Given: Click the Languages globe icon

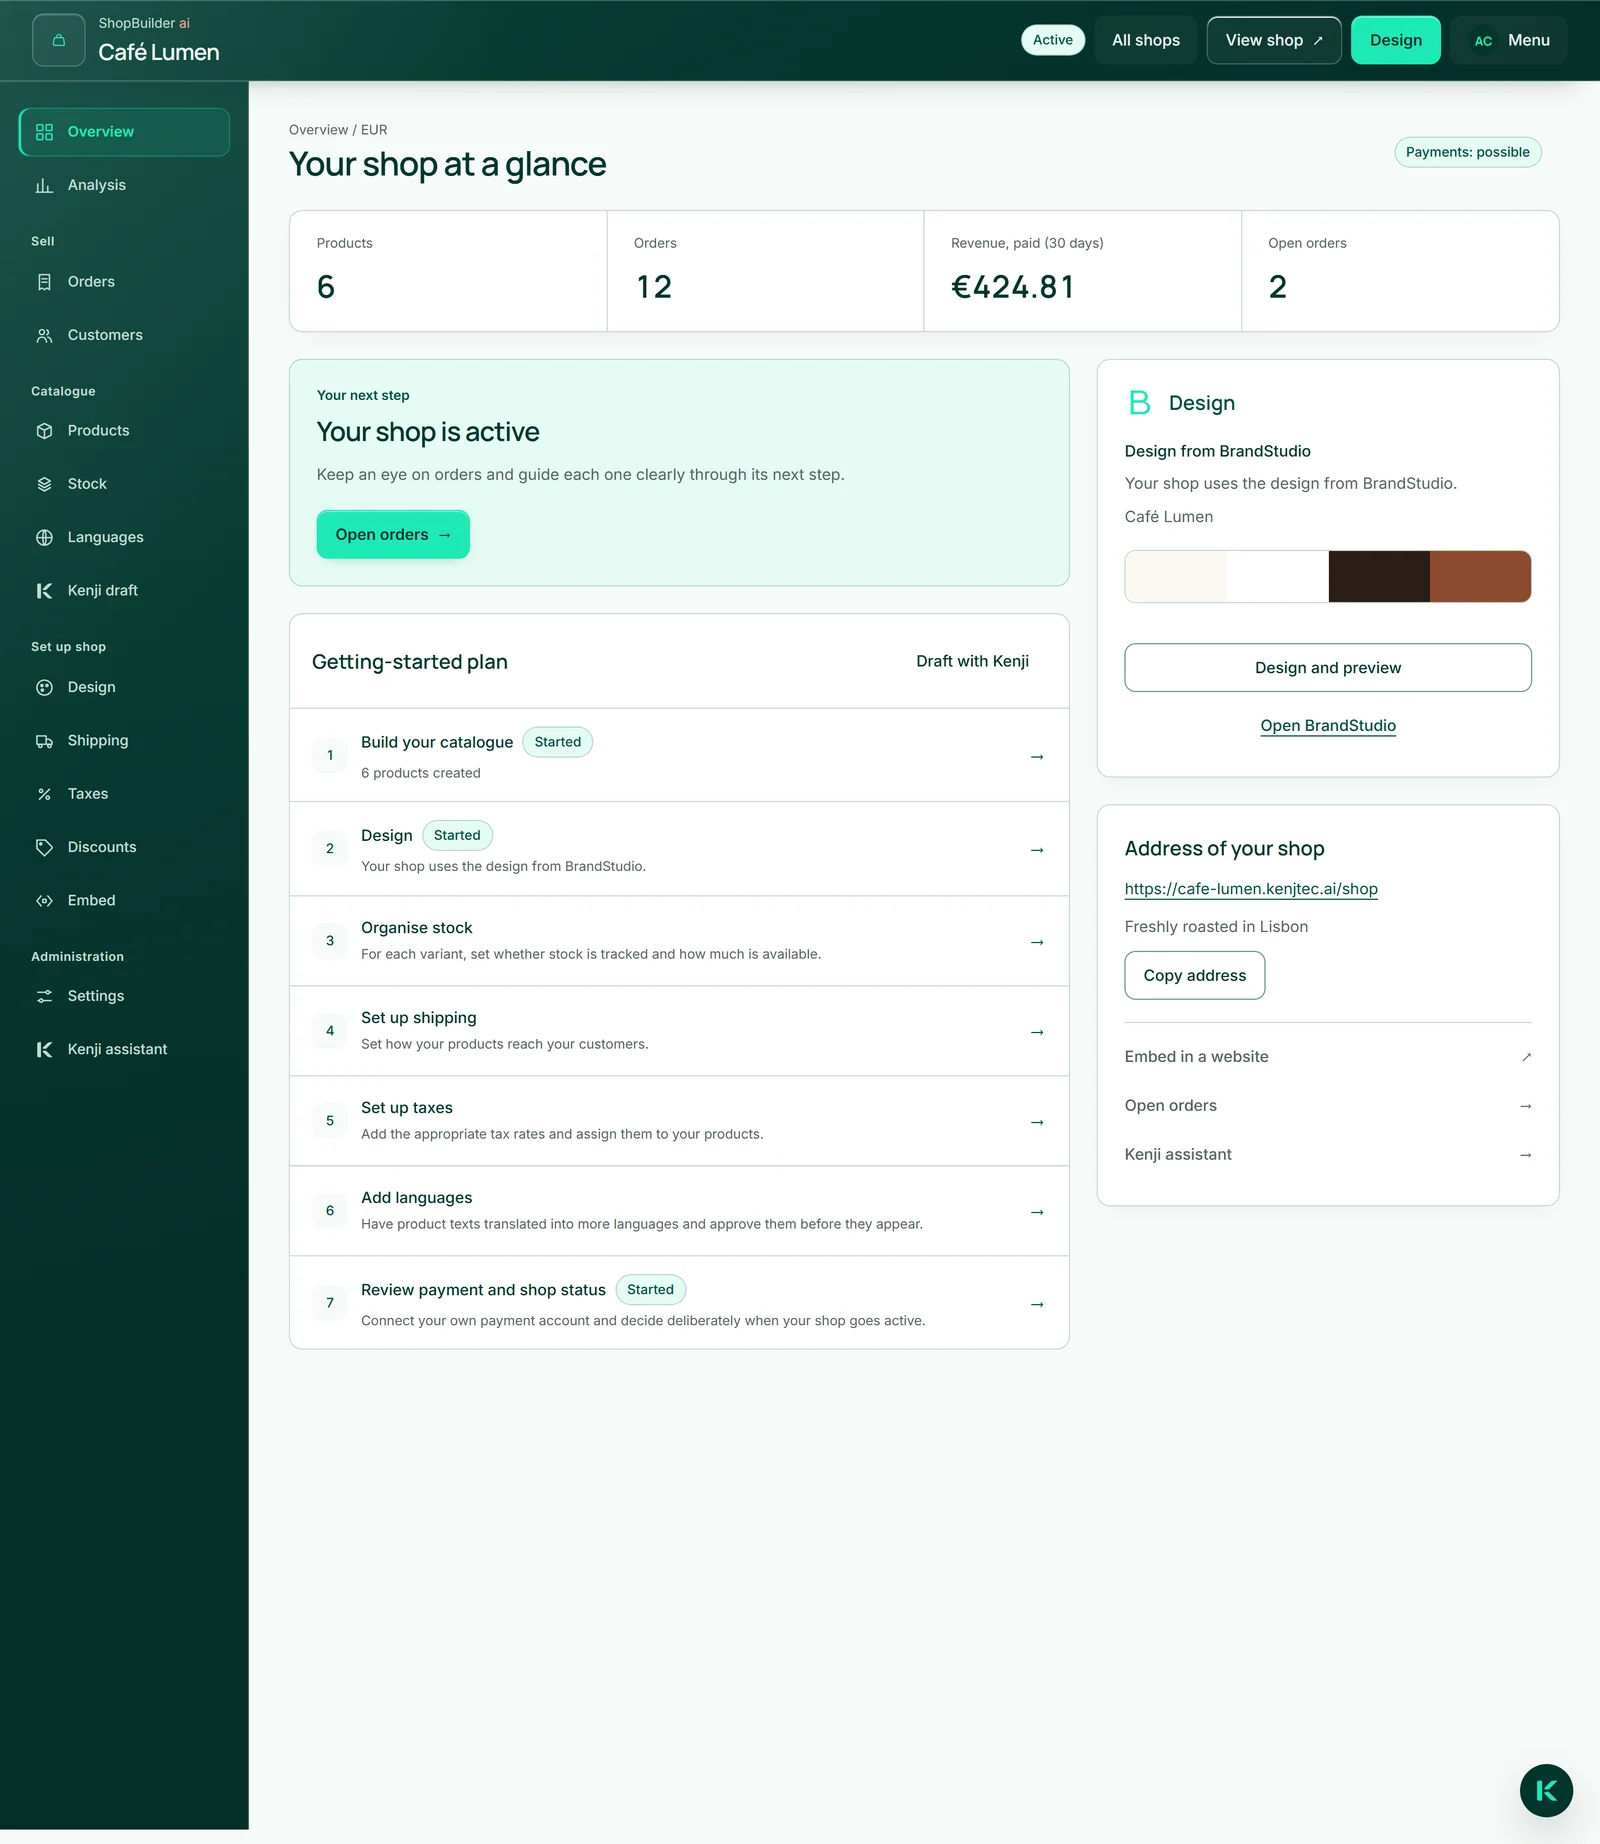Looking at the screenshot, I should coord(44,537).
